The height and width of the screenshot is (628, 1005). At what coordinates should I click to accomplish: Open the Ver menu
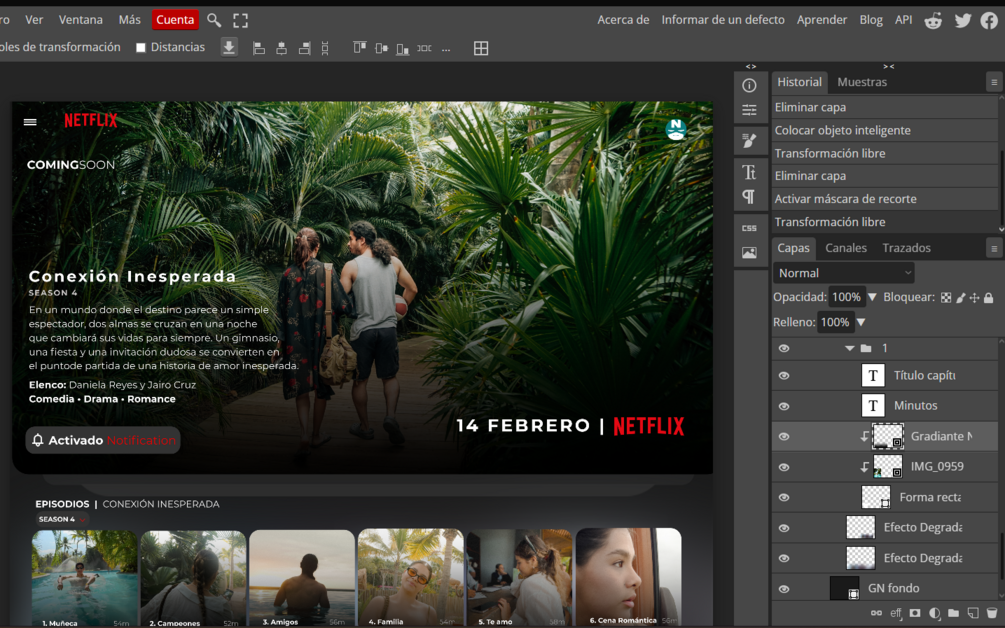tap(34, 20)
